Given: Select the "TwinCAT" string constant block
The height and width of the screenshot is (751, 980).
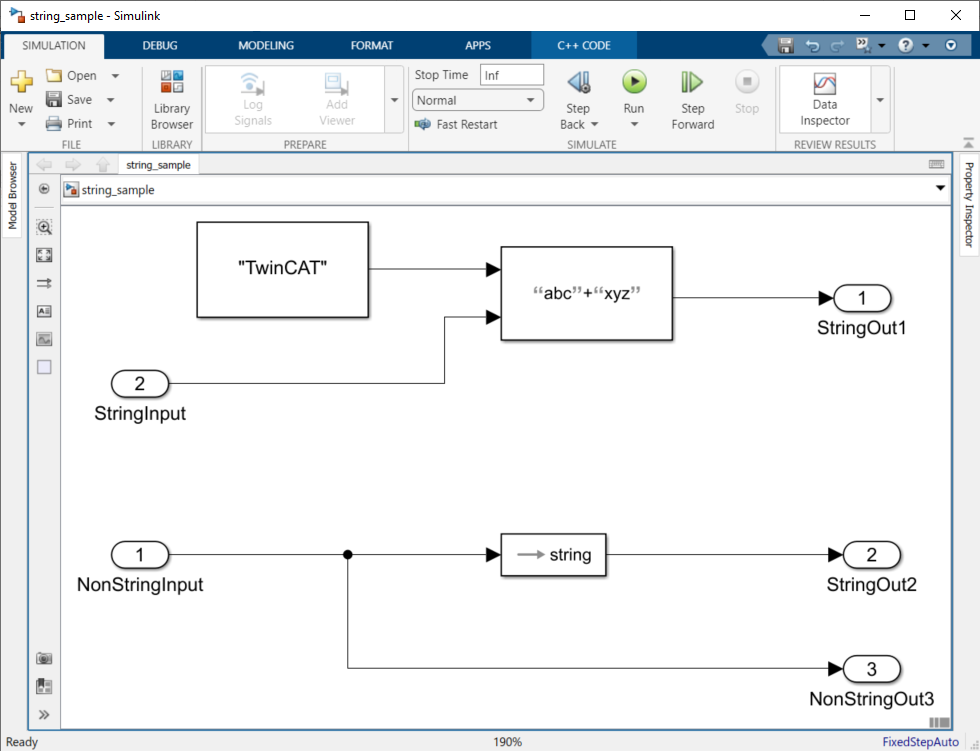Looking at the screenshot, I should 282,269.
